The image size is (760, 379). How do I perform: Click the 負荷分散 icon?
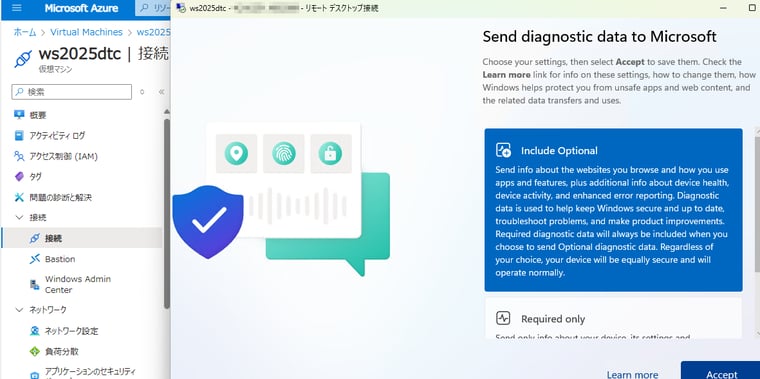tap(34, 351)
